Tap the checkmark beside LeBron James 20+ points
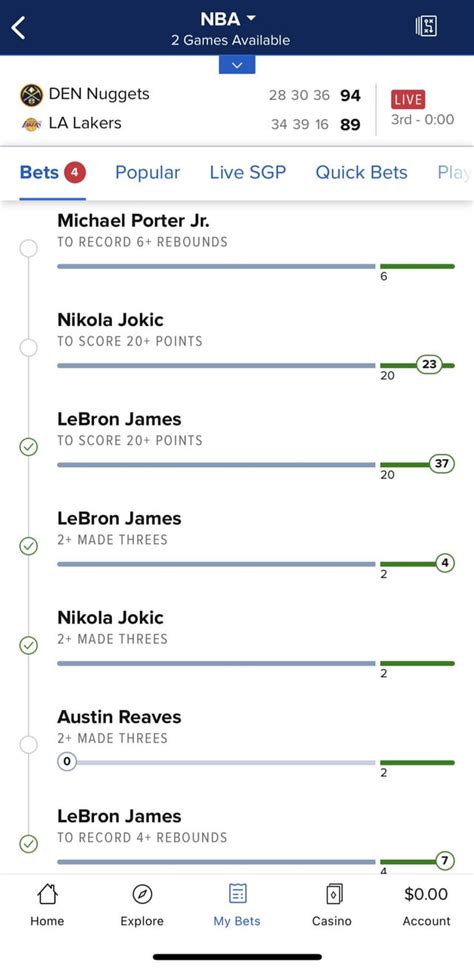Image resolution: width=474 pixels, height=970 pixels. 28,447
